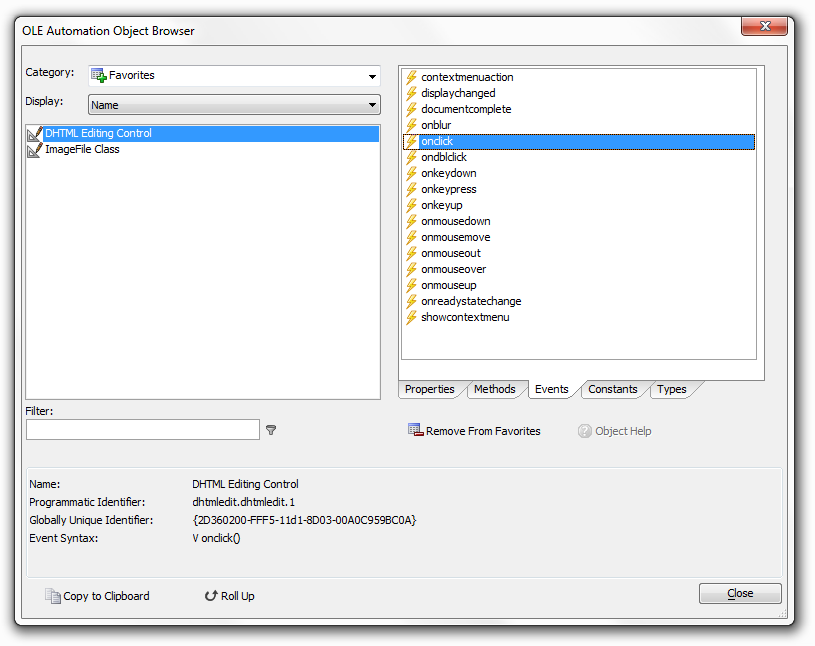Click the Event Syntax value V onclick()
The height and width of the screenshot is (646, 815).
pos(216,538)
